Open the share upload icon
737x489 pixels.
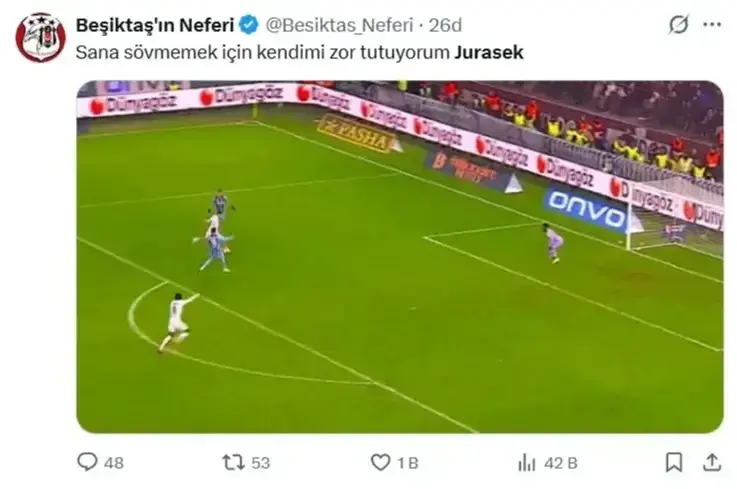pyautogui.click(x=712, y=462)
